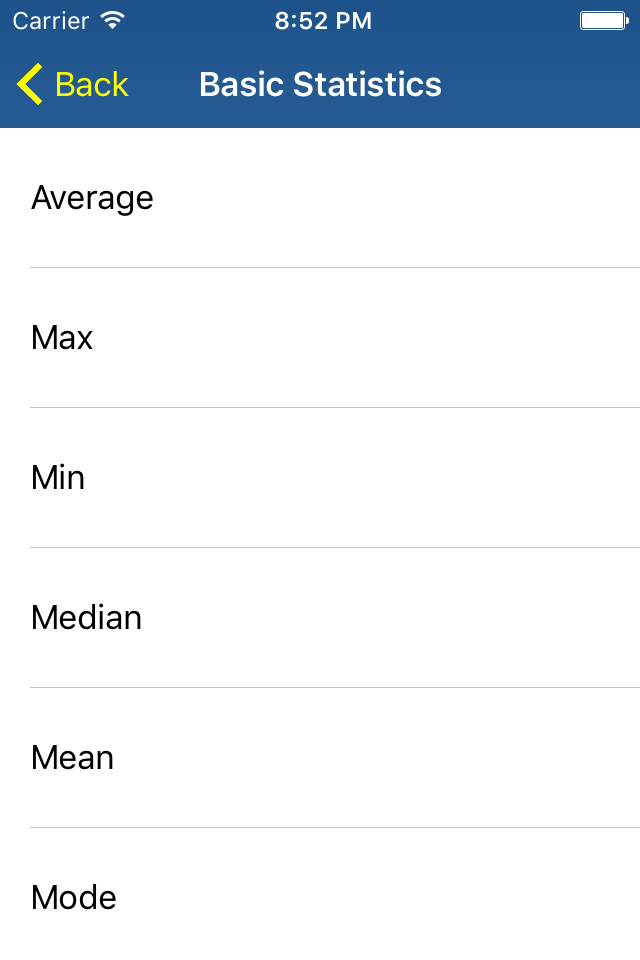Image resolution: width=640 pixels, height=960 pixels.
Task: Click divider line between Min and Median
Action: 335,547
